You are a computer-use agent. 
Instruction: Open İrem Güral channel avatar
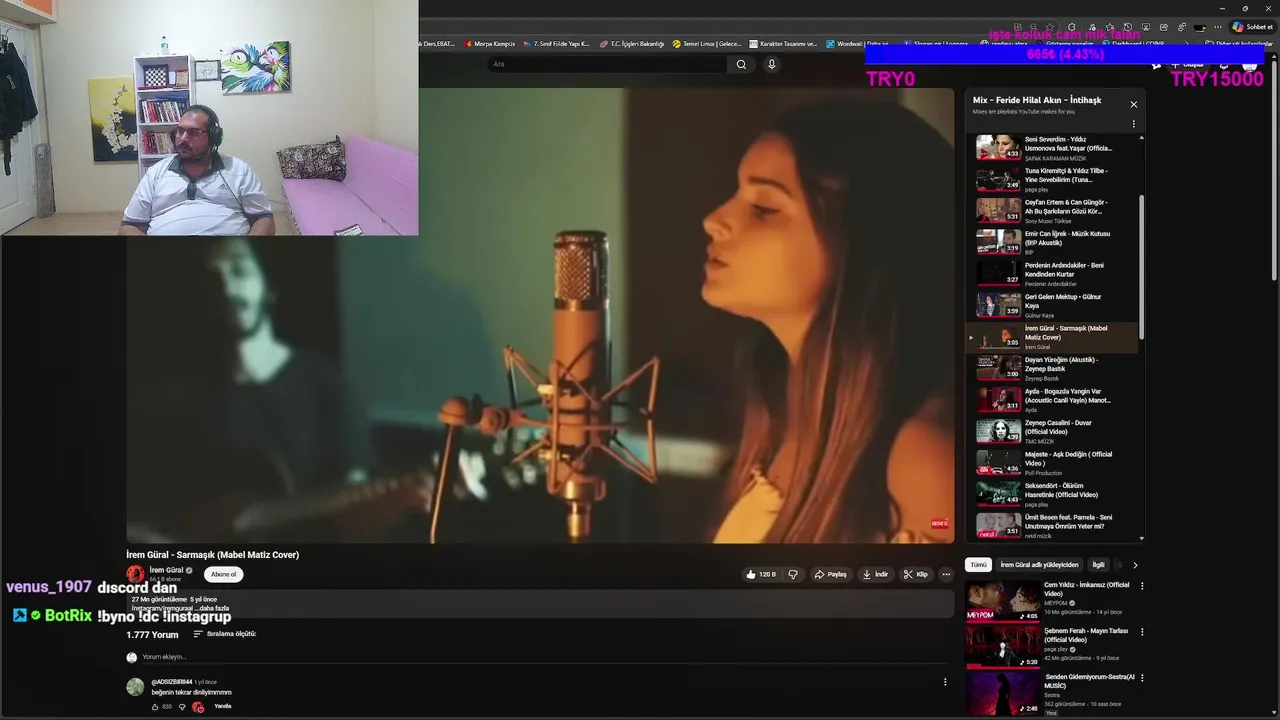tap(135, 574)
